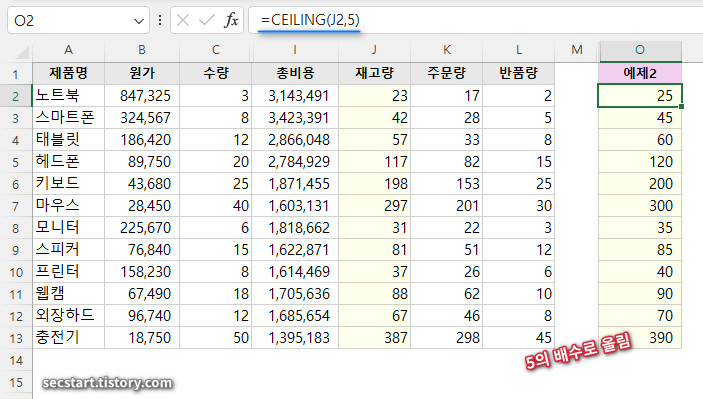This screenshot has height=399, width=703.
Task: Select column K header
Action: tap(447, 50)
